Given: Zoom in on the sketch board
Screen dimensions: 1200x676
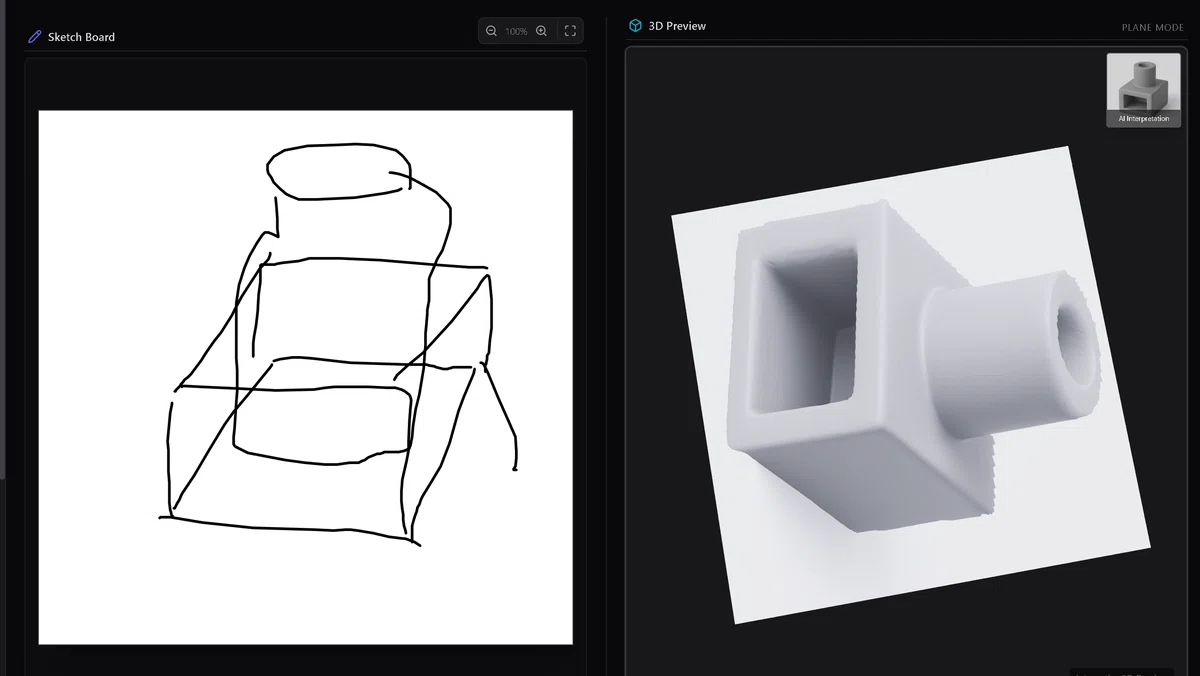Looking at the screenshot, I should click(541, 31).
